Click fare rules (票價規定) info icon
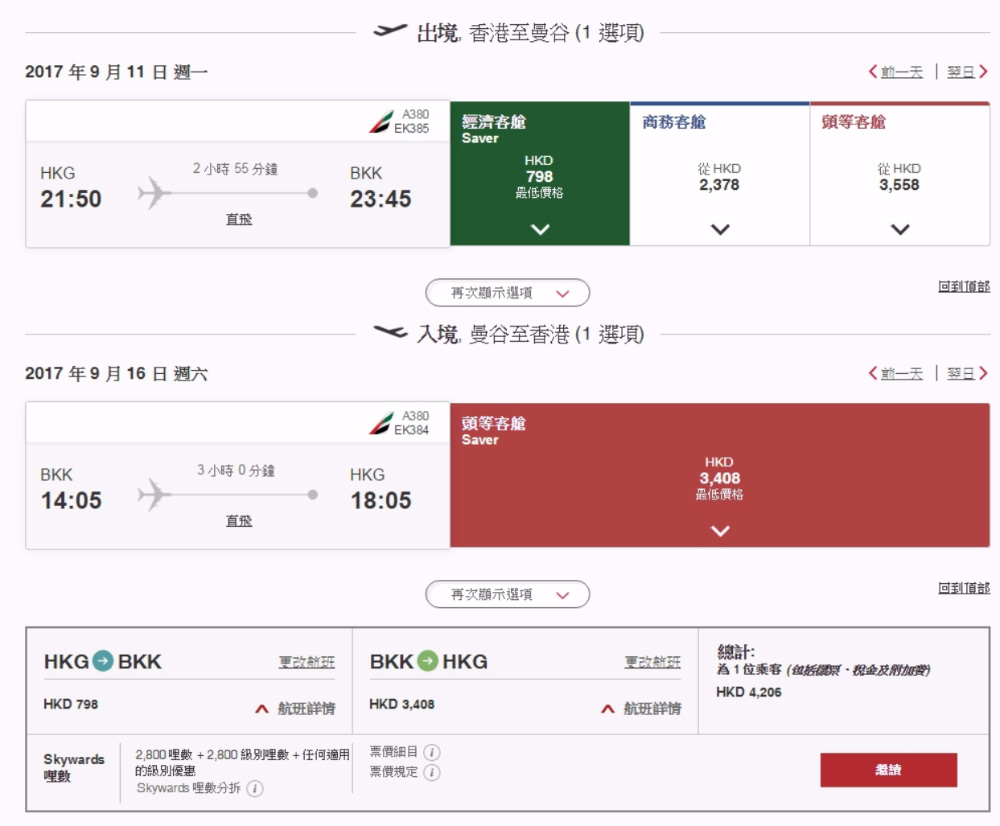 click(432, 772)
